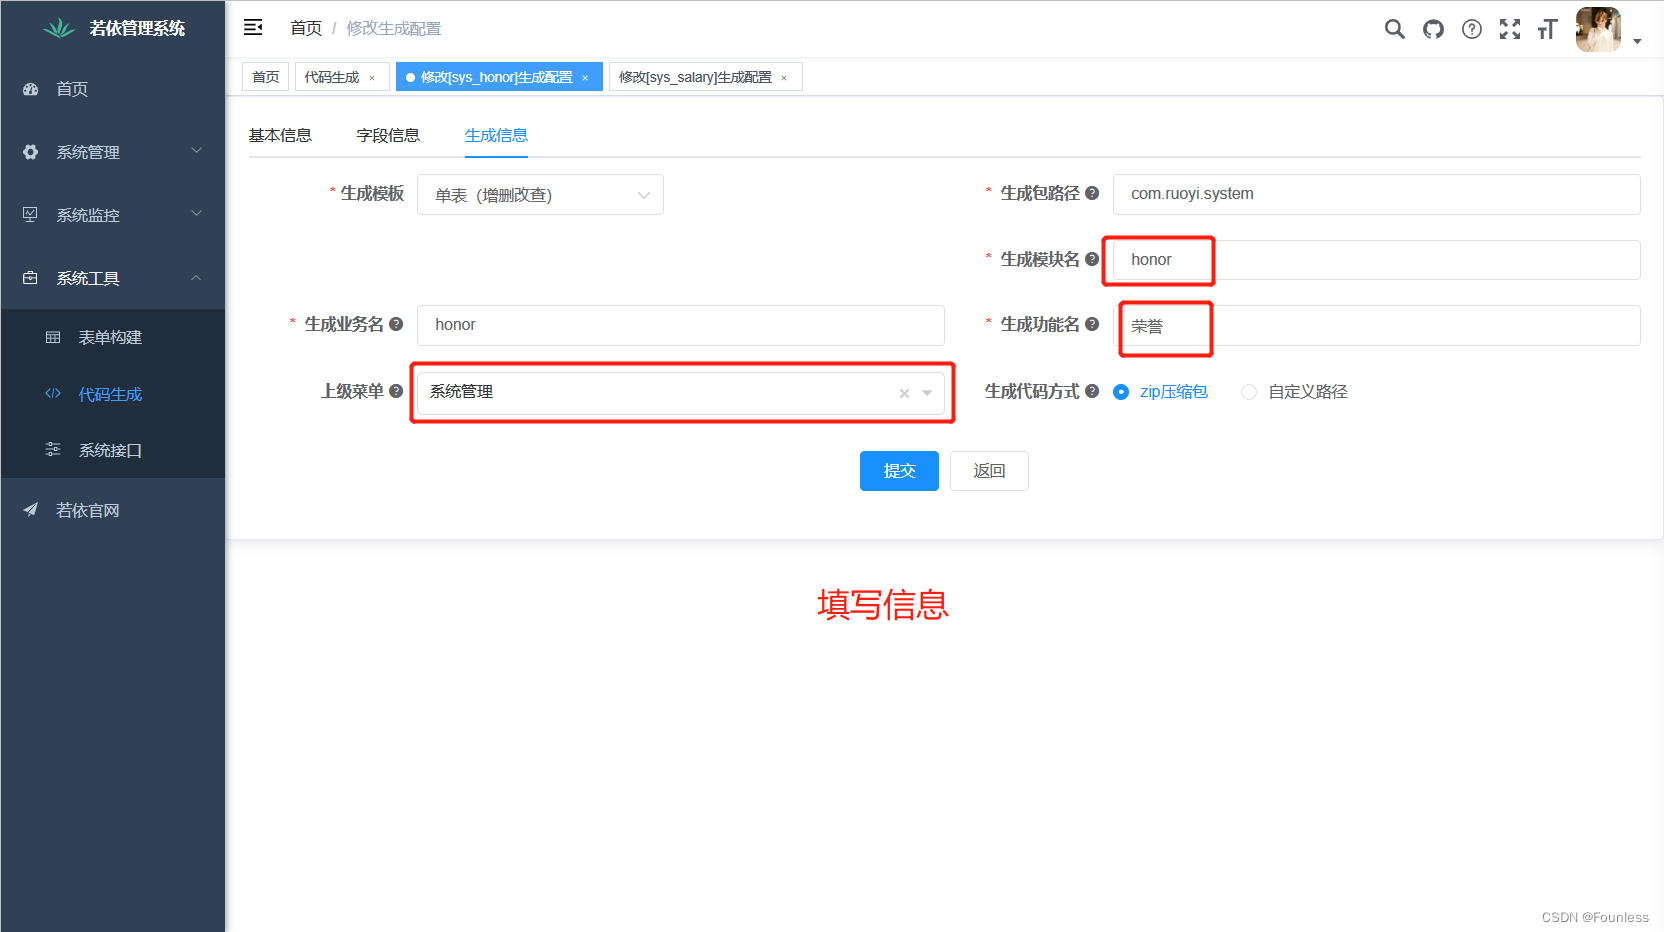Click the 提交 submit button

click(x=899, y=471)
